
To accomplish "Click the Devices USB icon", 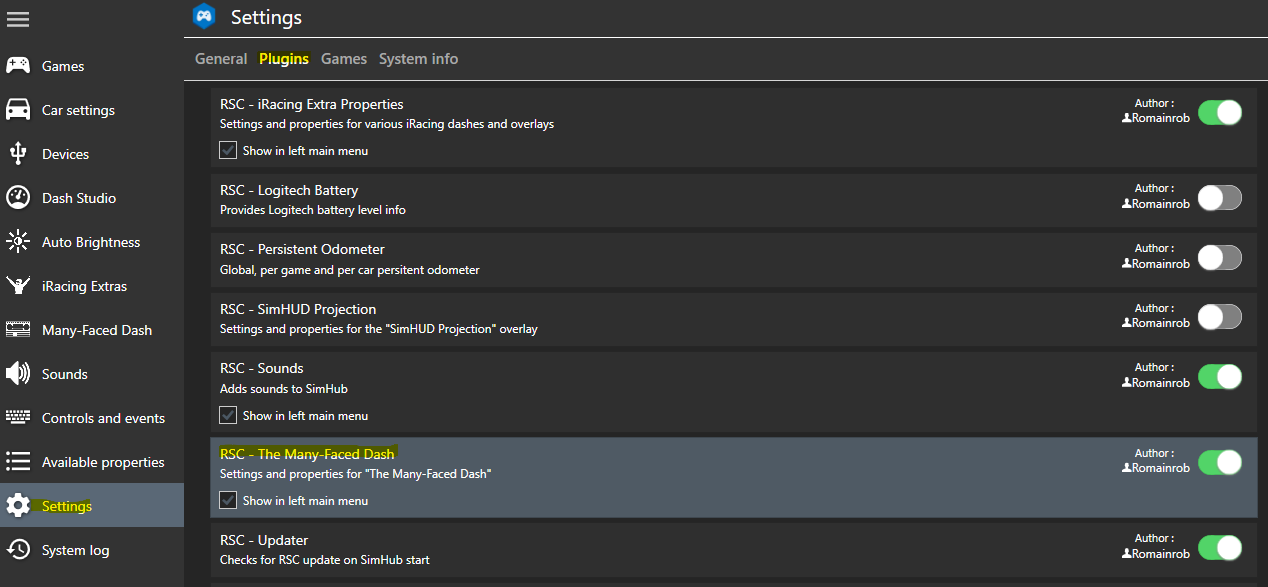I will [18, 154].
